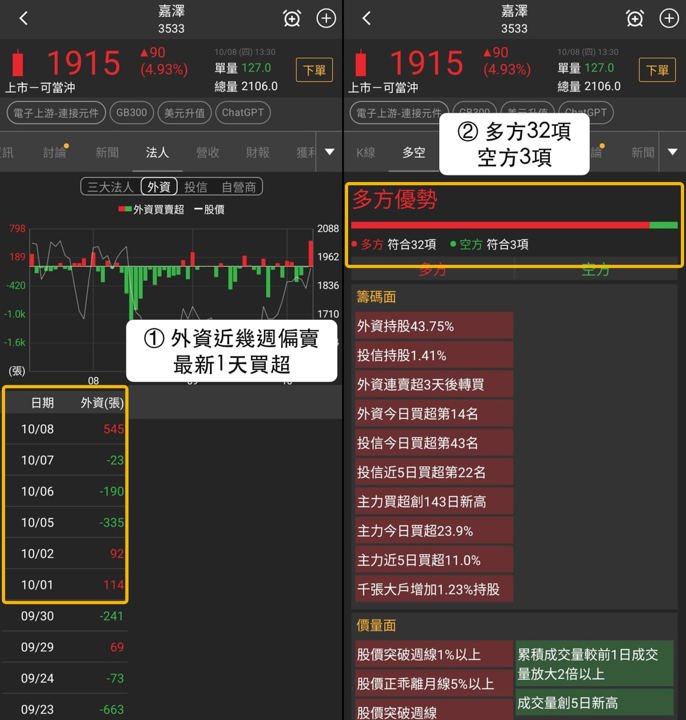Tap 千張大戶增加1.23%持股 item
Screen dimensions: 686x720
434,589
